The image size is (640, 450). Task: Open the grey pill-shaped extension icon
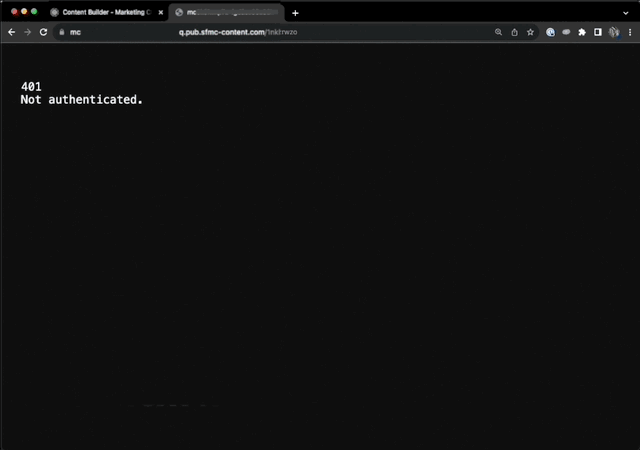point(566,32)
